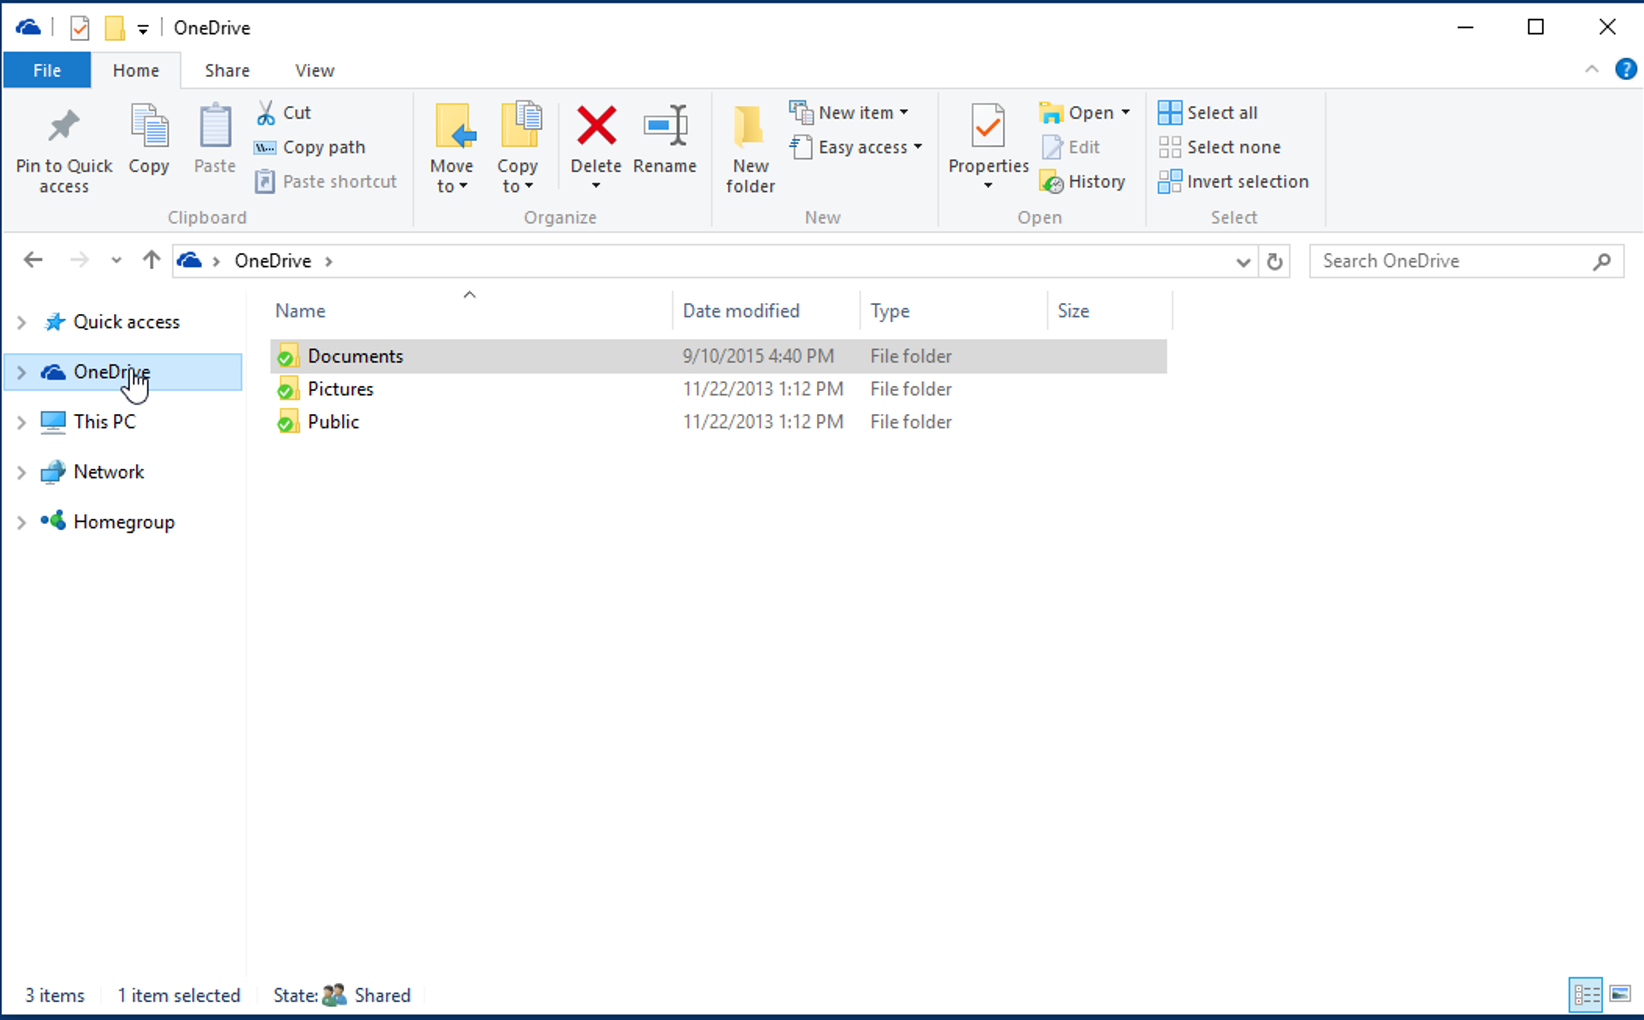Click the Back navigation arrow
The width and height of the screenshot is (1644, 1020).
coord(33,260)
